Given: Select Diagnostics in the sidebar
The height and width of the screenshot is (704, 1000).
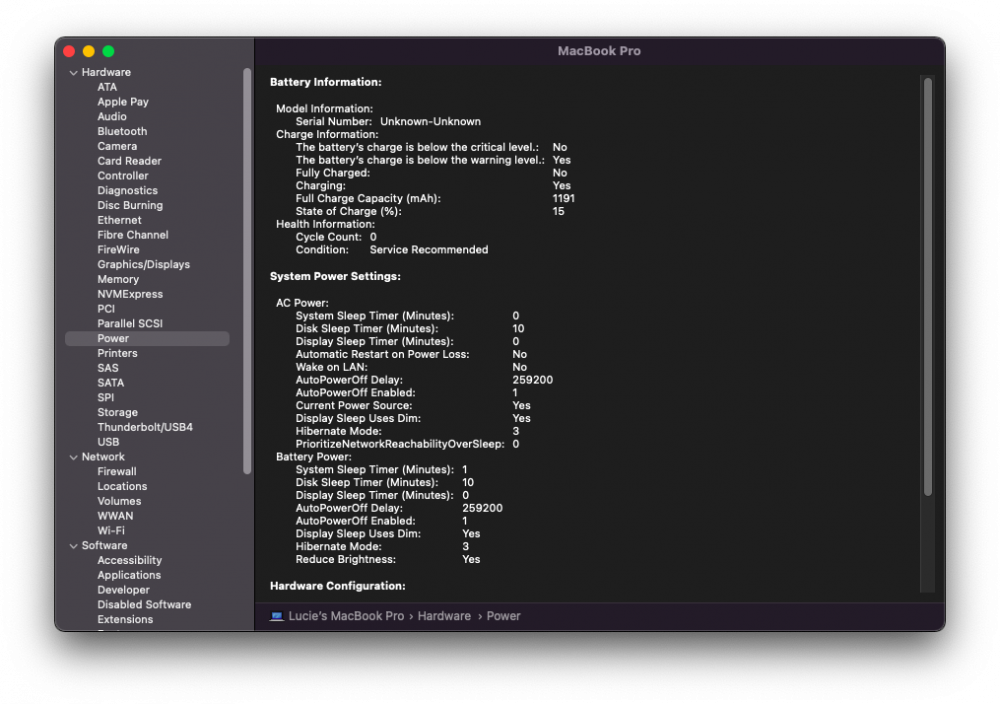Looking at the screenshot, I should (127, 190).
